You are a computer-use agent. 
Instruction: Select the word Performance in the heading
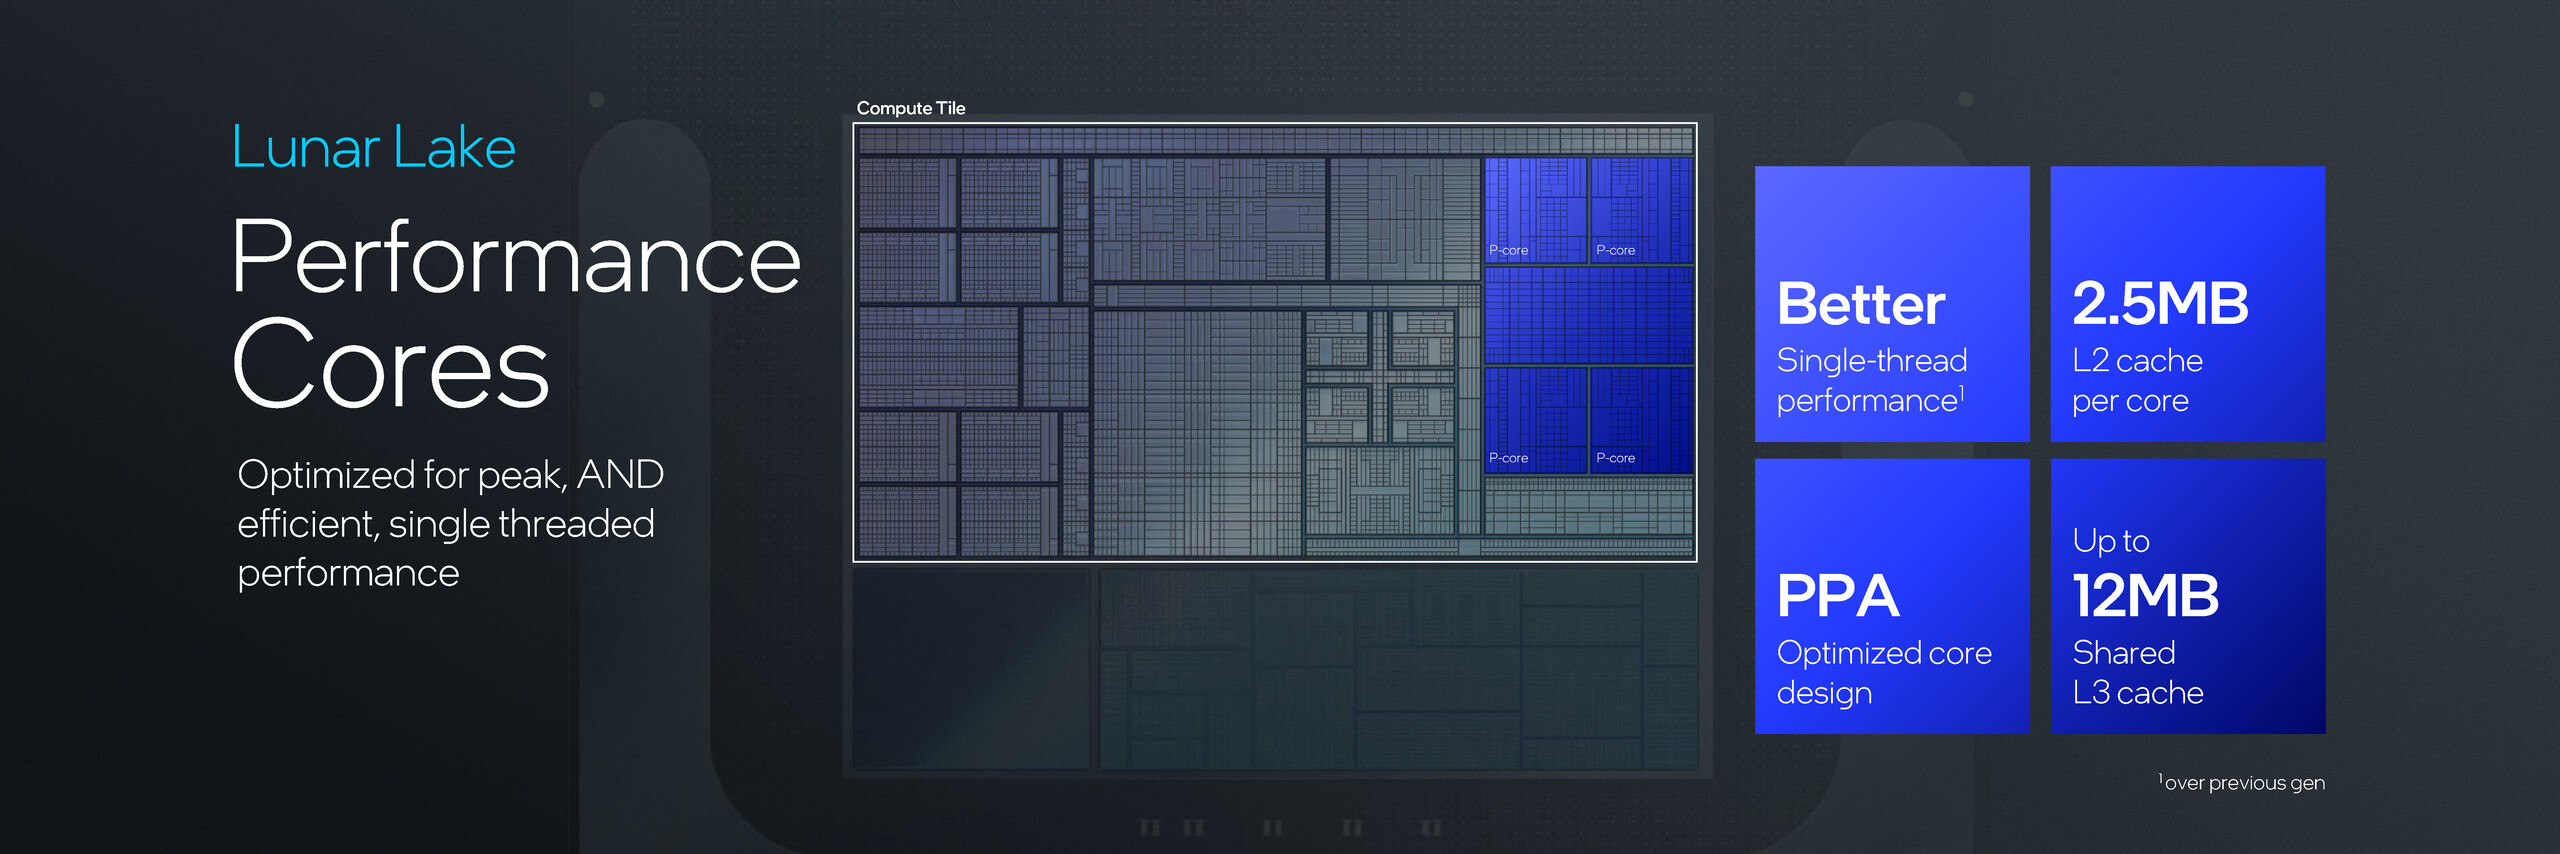tap(515, 258)
